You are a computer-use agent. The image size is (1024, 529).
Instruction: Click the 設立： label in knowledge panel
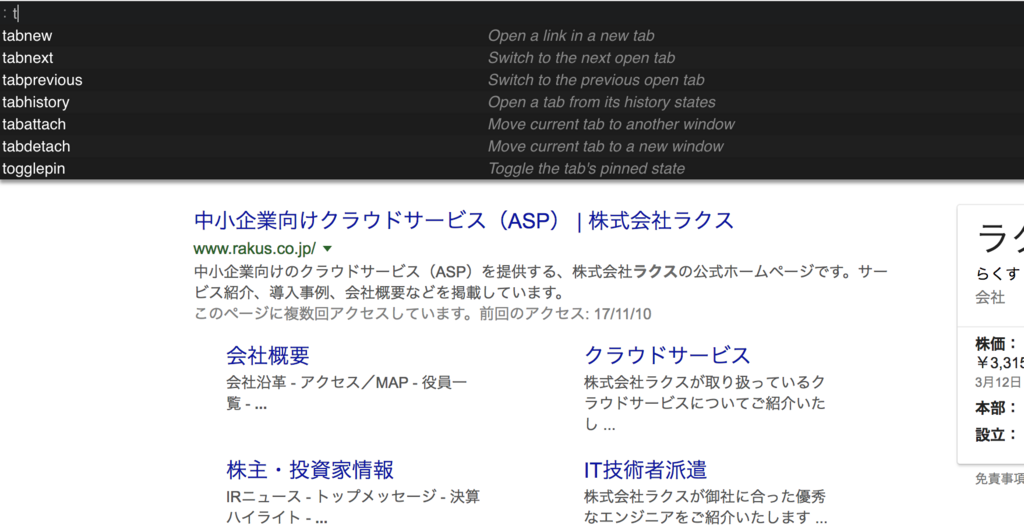pos(997,435)
